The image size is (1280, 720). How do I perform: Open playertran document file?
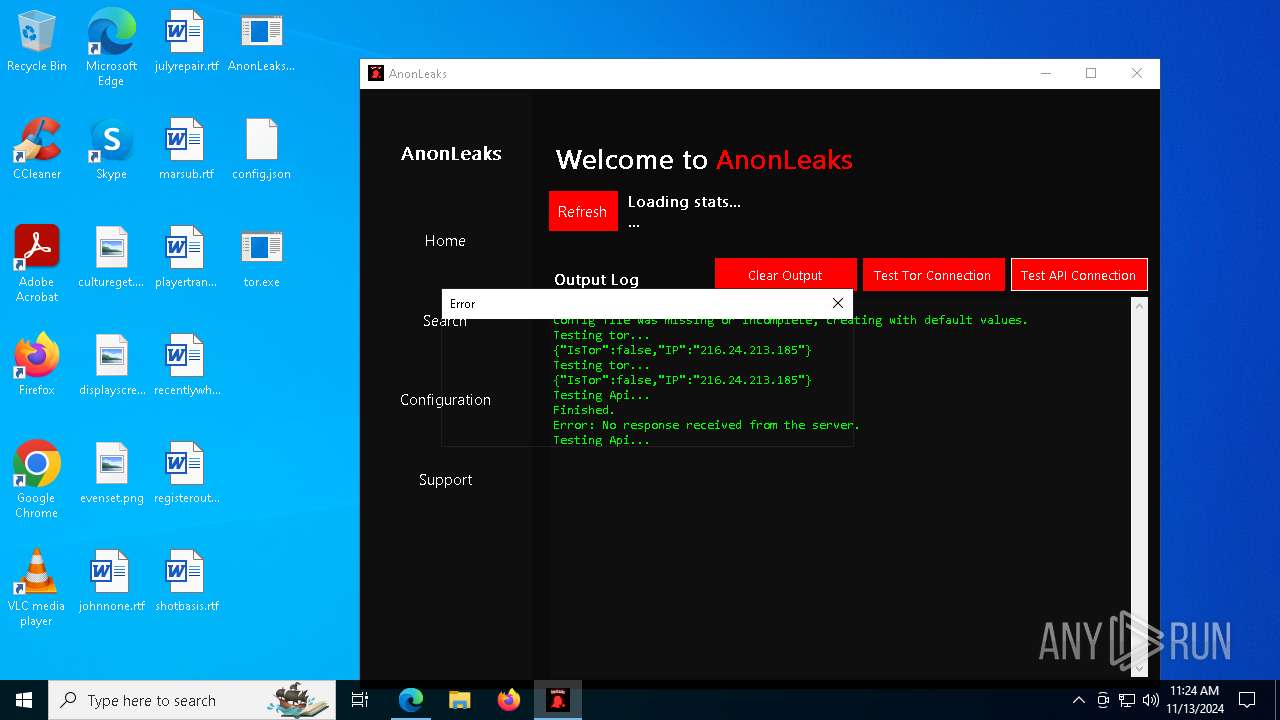coord(186,257)
